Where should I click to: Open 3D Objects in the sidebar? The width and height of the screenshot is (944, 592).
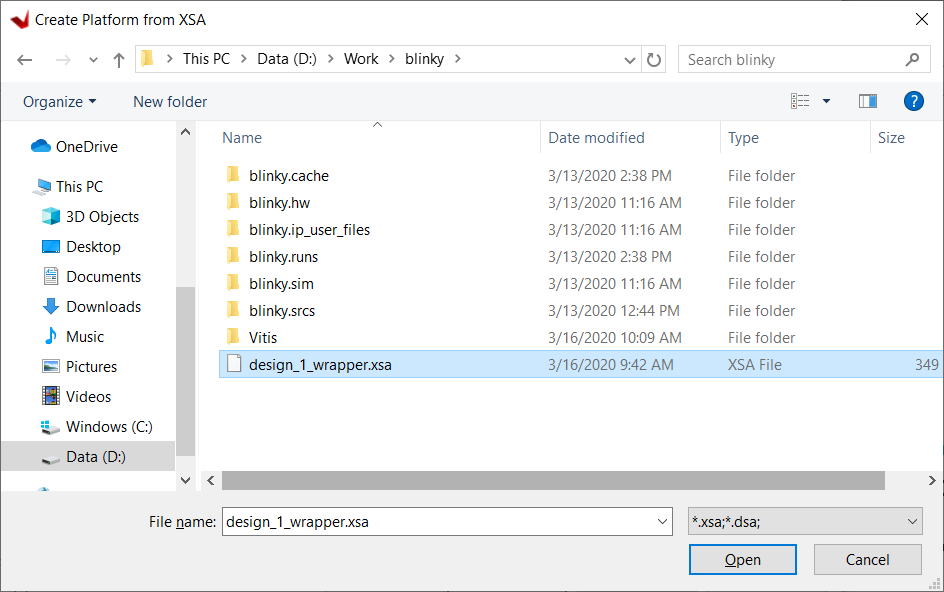[91, 217]
